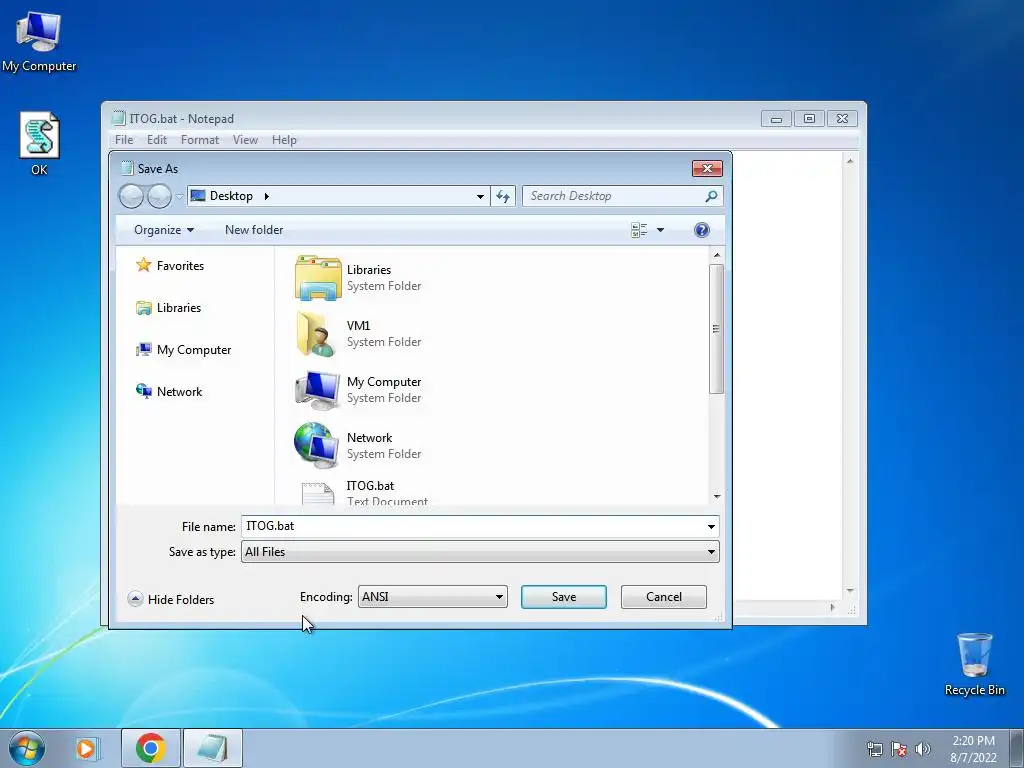
Task: Click the Back navigation arrow in Save As
Action: (x=131, y=196)
